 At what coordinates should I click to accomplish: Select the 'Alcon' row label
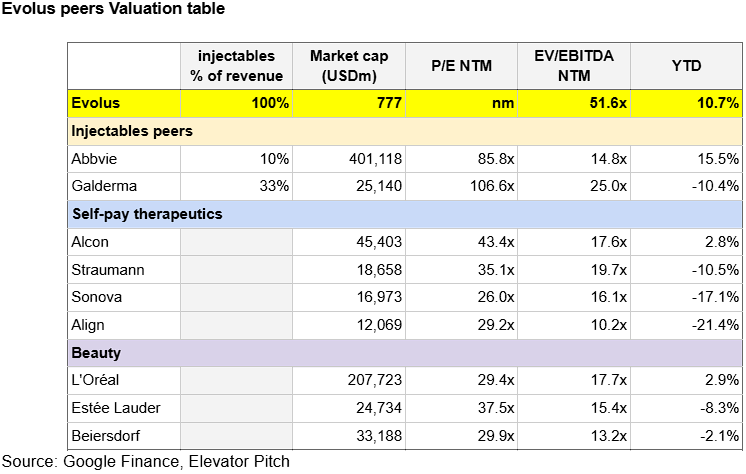point(90,242)
